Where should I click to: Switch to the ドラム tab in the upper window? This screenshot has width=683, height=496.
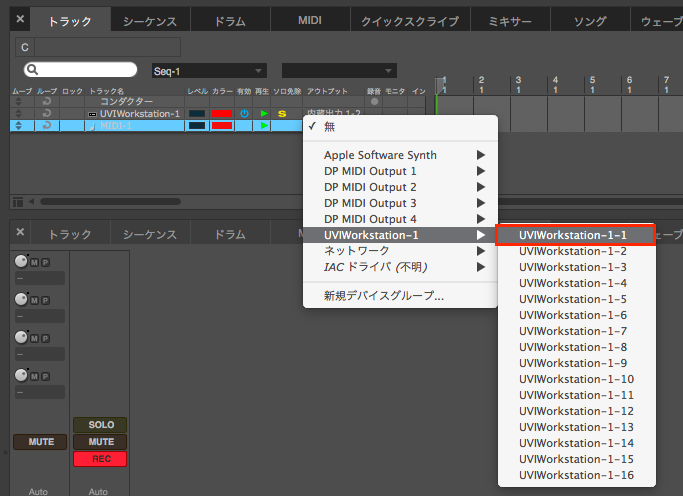point(230,20)
